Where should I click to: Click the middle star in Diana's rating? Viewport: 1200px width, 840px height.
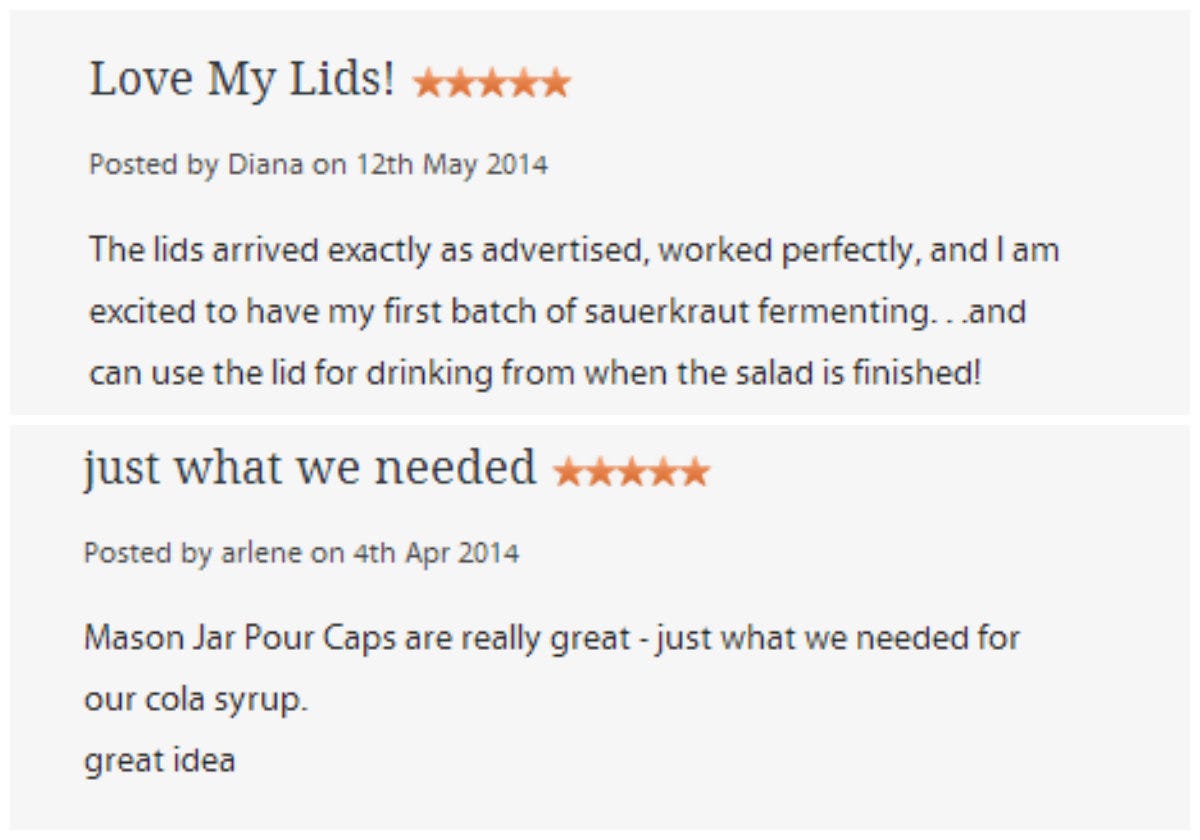491,83
